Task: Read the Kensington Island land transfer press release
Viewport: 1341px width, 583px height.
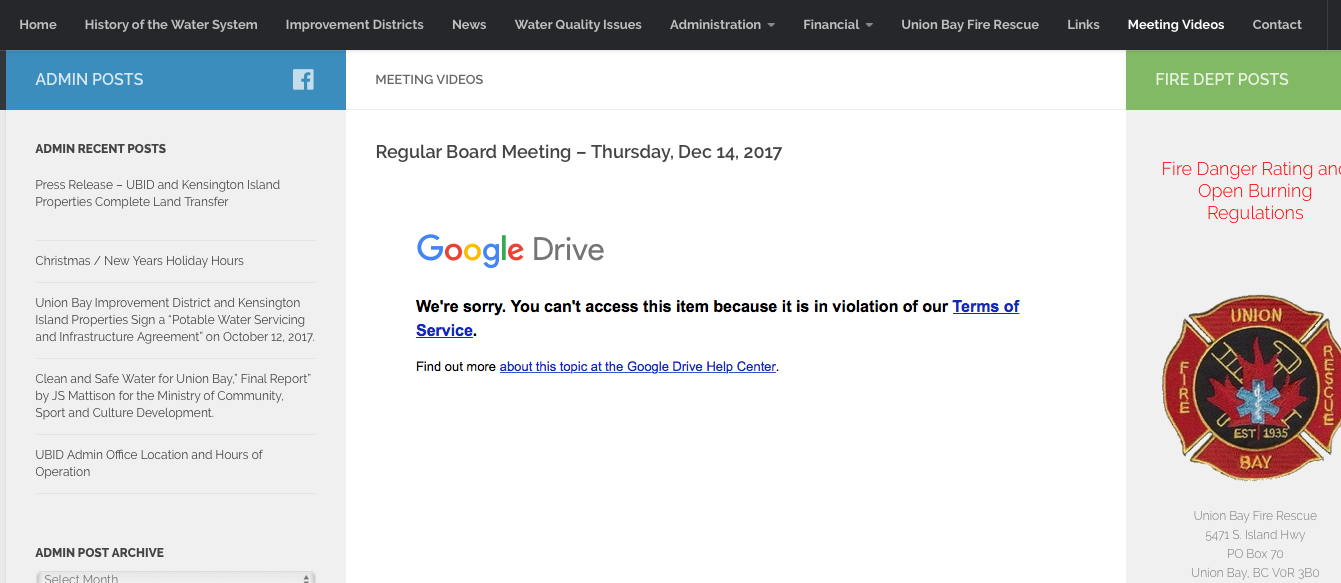Action: 157,193
